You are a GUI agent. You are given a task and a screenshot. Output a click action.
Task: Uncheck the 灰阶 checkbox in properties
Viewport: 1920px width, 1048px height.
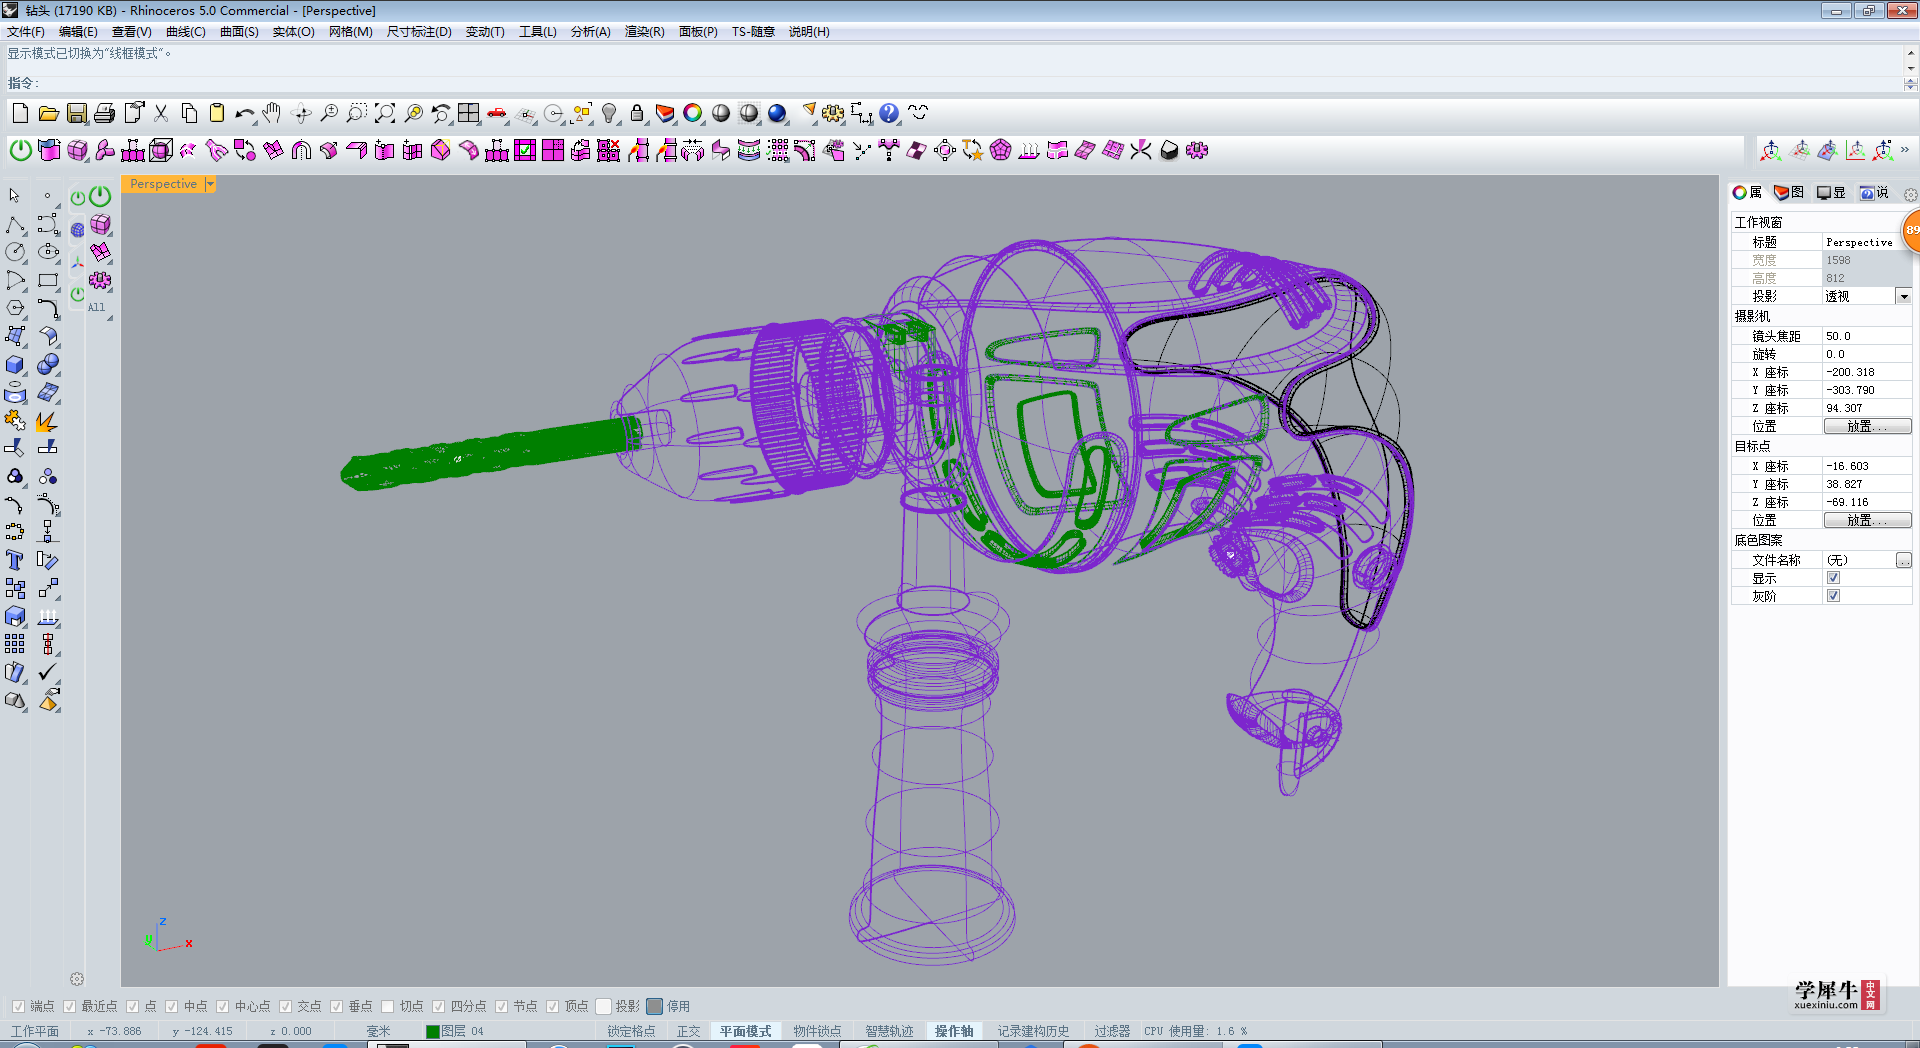click(1833, 596)
